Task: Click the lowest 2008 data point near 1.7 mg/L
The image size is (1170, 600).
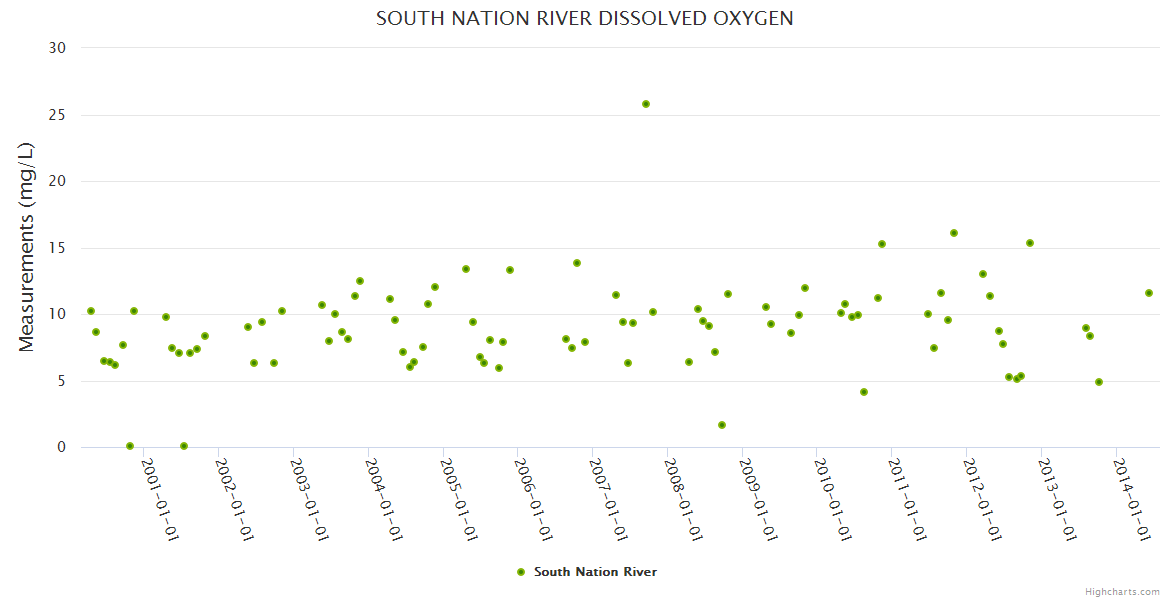Action: [x=722, y=425]
